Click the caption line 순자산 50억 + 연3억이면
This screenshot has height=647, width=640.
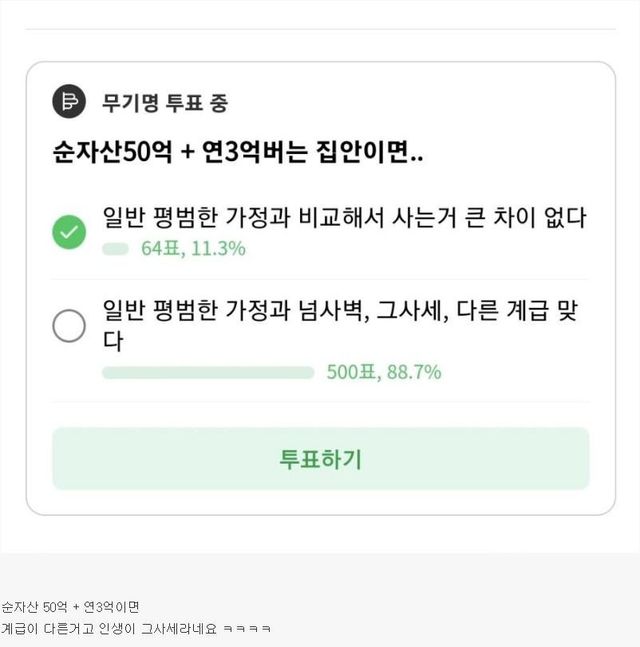click(x=70, y=606)
